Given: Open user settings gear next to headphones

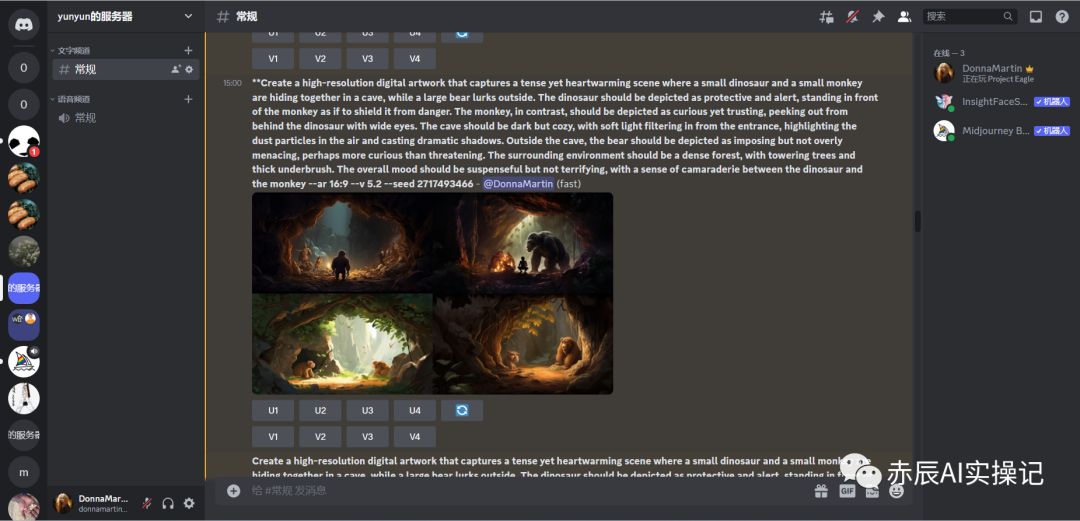Looking at the screenshot, I should pos(188,503).
